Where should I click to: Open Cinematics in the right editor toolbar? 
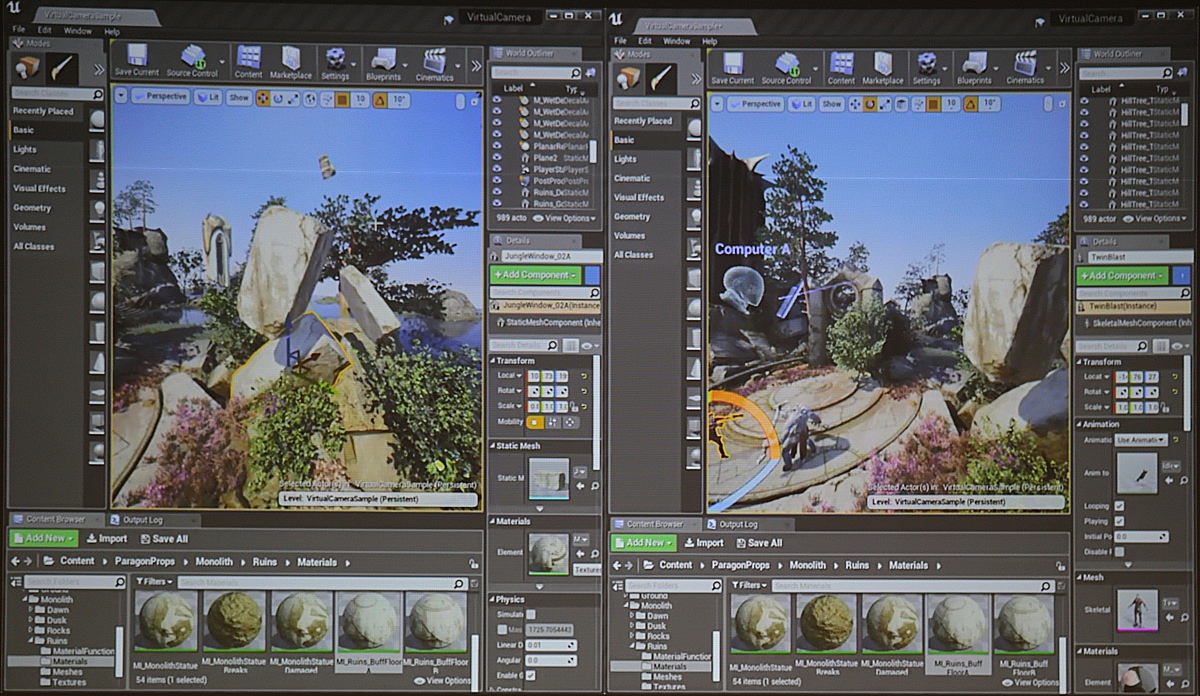(1025, 66)
